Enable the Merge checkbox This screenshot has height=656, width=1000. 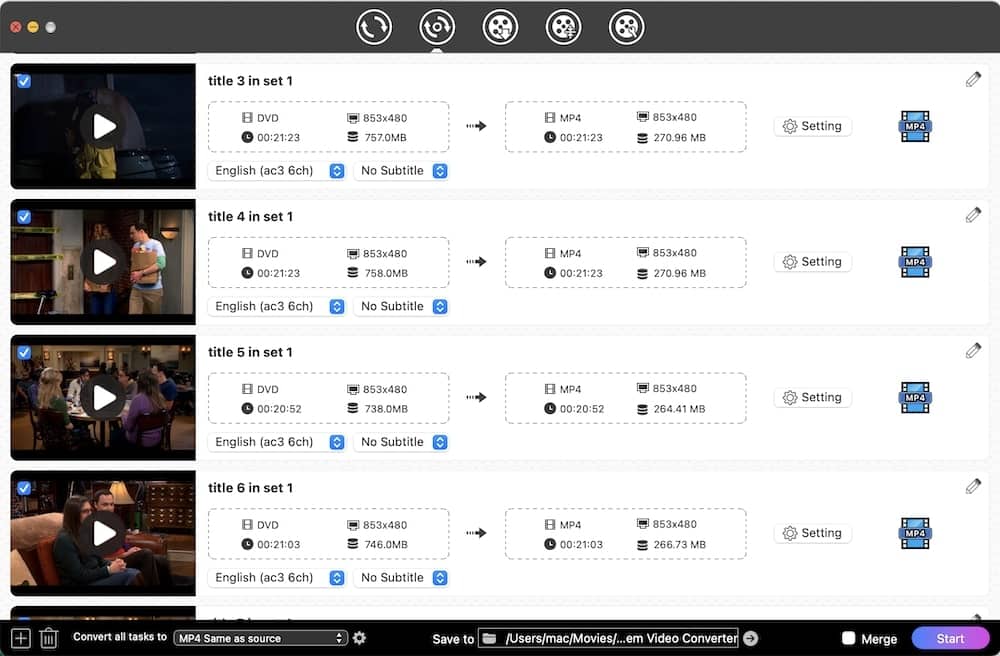click(848, 638)
